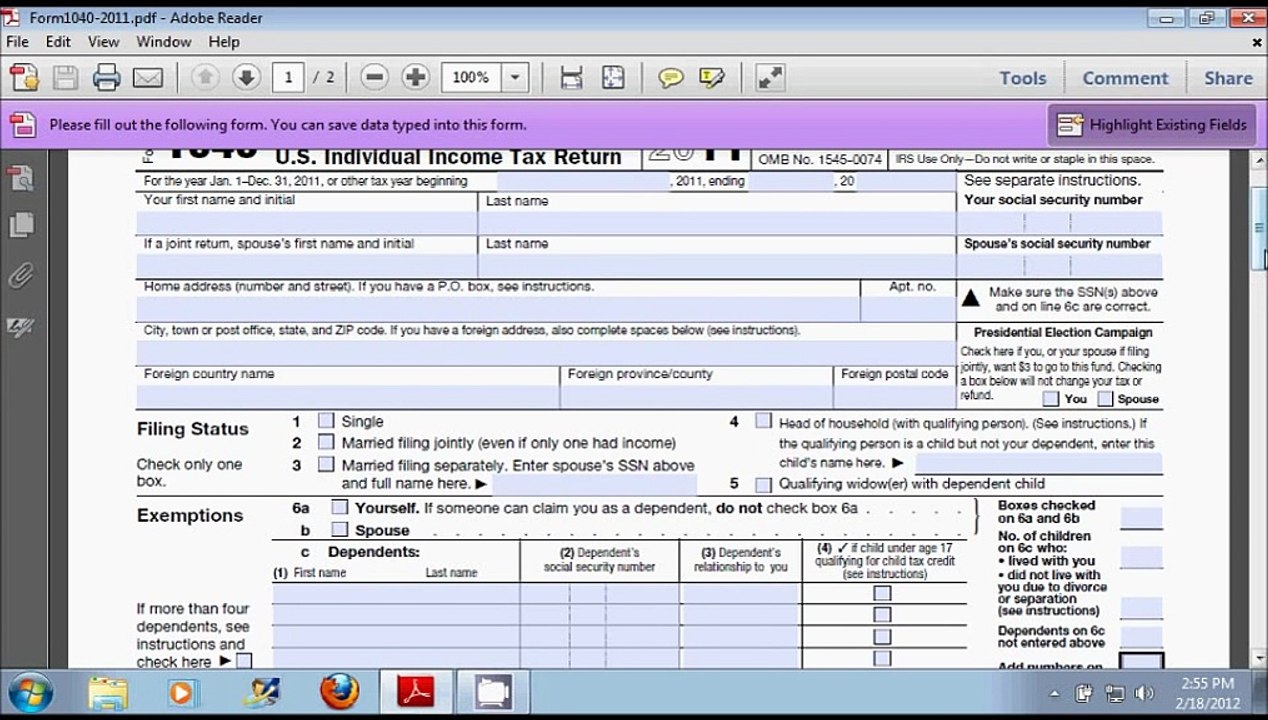Click the Save file icon
Screen dimensions: 1268x720
tap(65, 77)
